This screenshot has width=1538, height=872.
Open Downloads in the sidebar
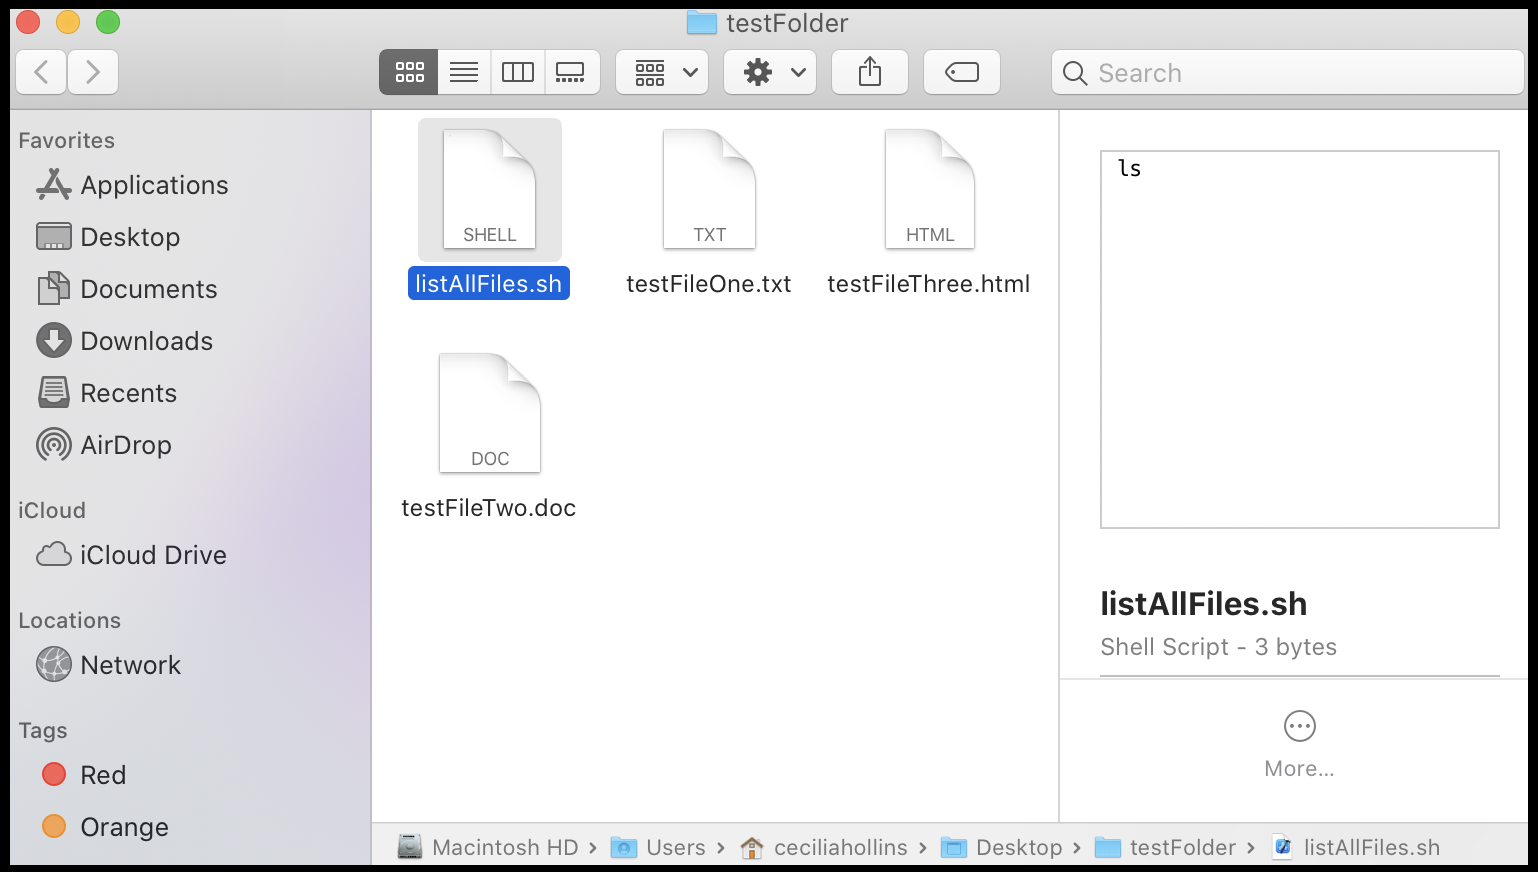[x=146, y=341]
